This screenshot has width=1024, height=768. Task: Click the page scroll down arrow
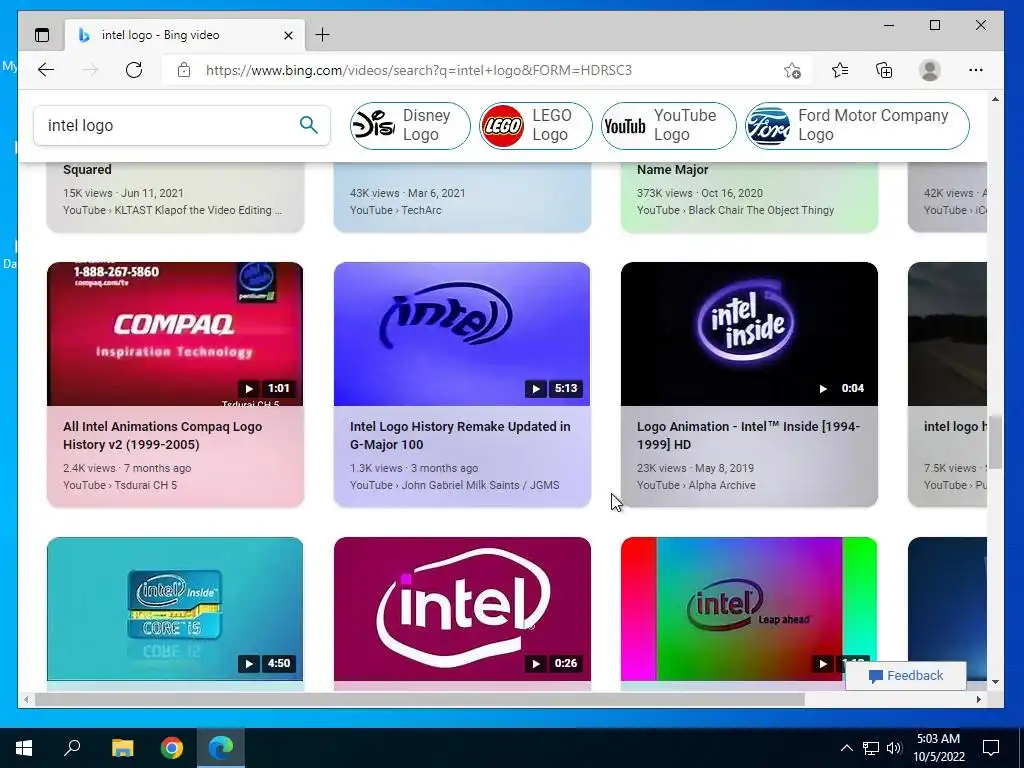pos(995,682)
